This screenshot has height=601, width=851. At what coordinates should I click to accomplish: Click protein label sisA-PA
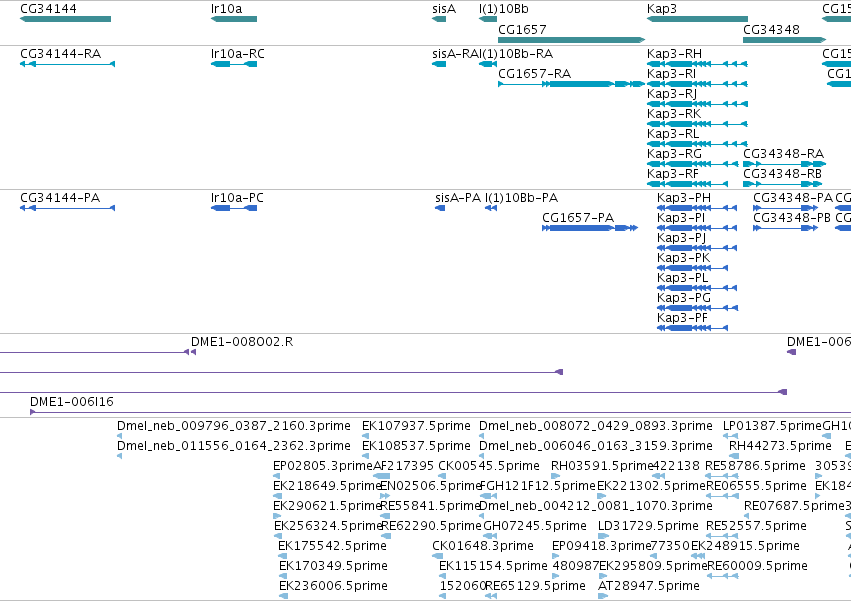point(458,198)
